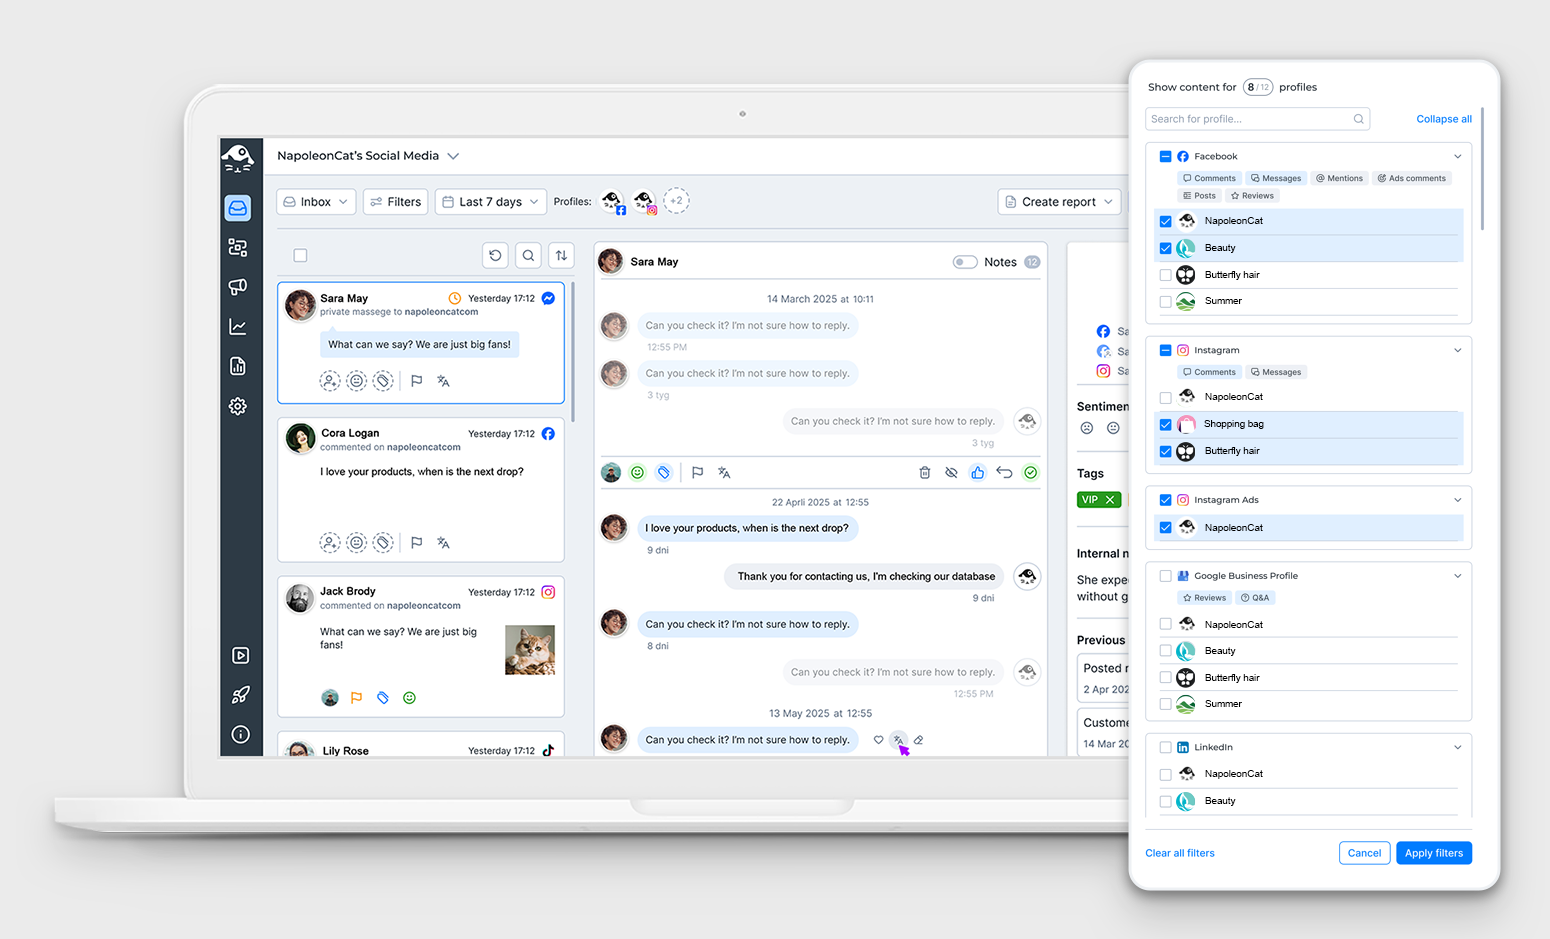The height and width of the screenshot is (939, 1550).
Task: Click the orange flag on Jack Brody's card
Action: coord(356,698)
